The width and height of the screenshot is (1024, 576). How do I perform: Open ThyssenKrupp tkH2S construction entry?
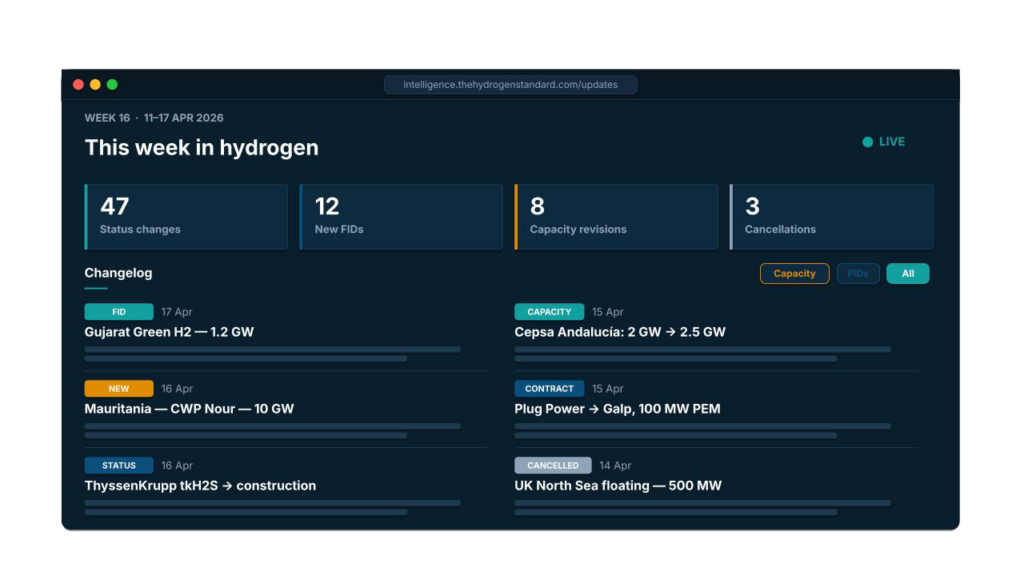click(x=200, y=486)
